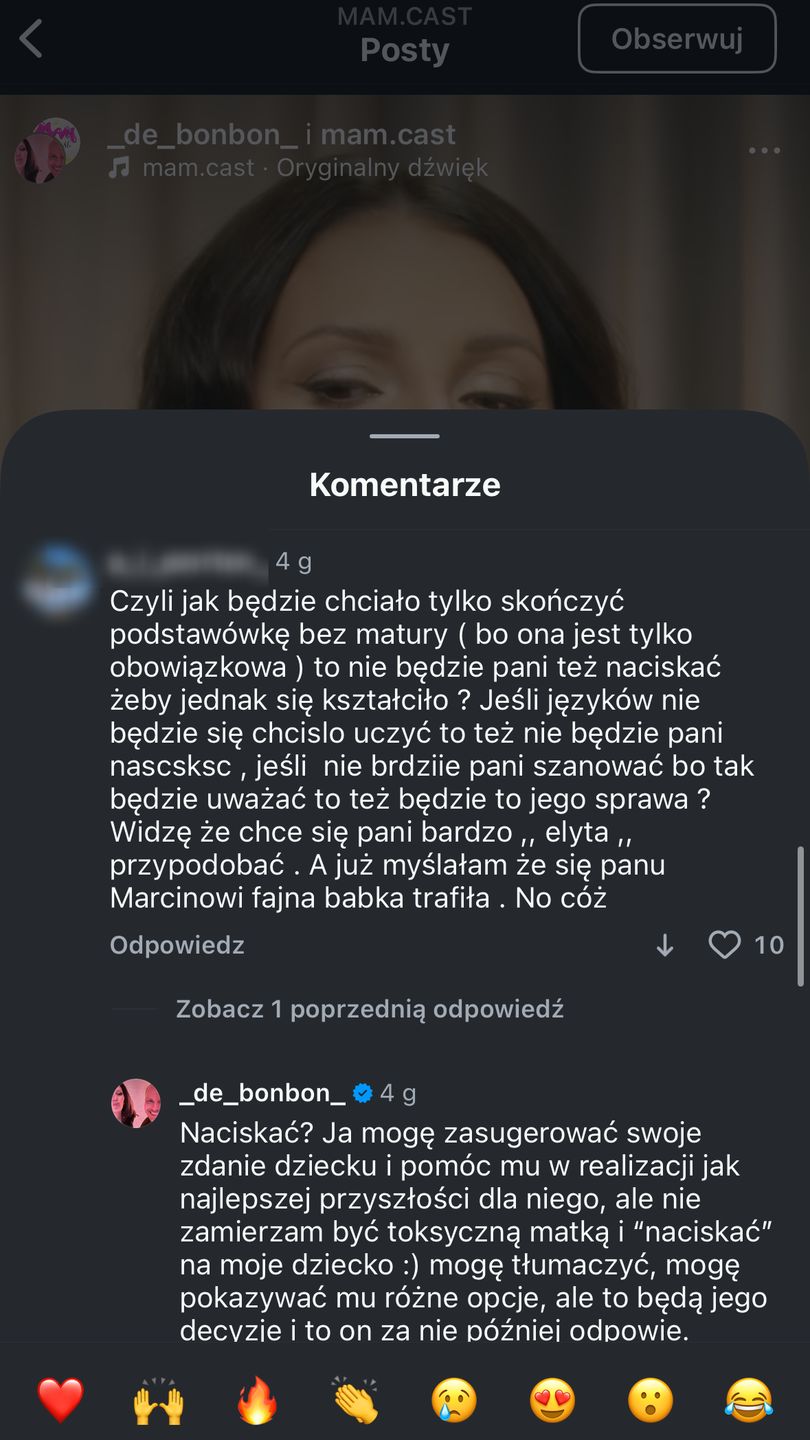Like the comment with the heart icon

pyautogui.click(x=724, y=945)
